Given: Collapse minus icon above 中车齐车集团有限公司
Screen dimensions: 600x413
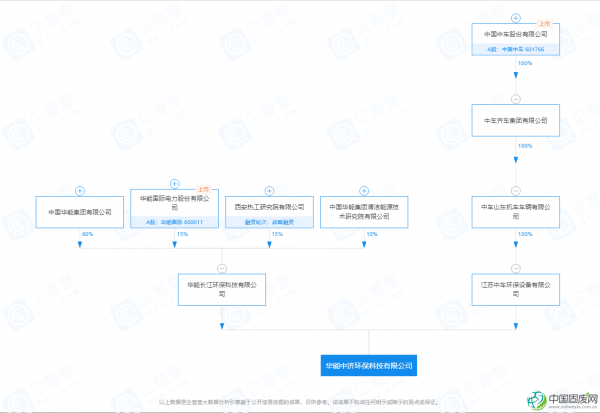Looking at the screenshot, I should tap(516, 98).
